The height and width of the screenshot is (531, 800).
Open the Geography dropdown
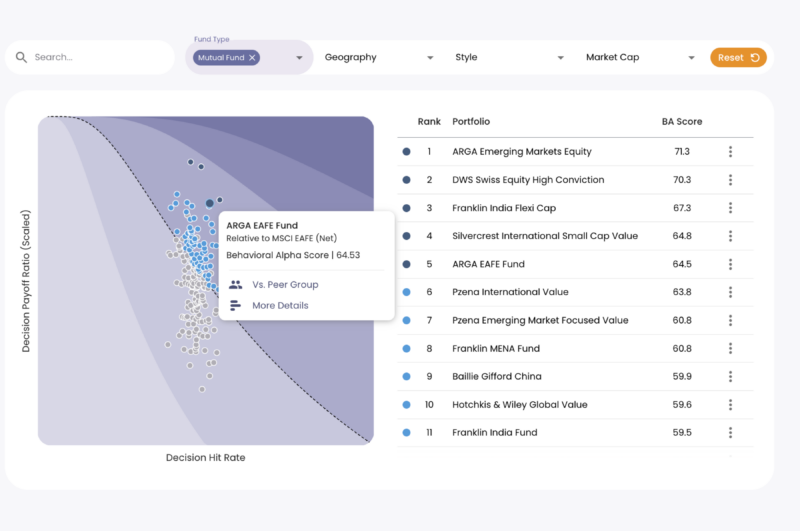[379, 58]
